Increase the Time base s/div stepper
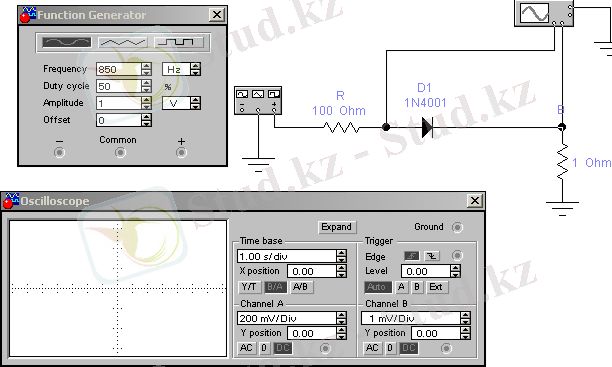 (x=342, y=253)
